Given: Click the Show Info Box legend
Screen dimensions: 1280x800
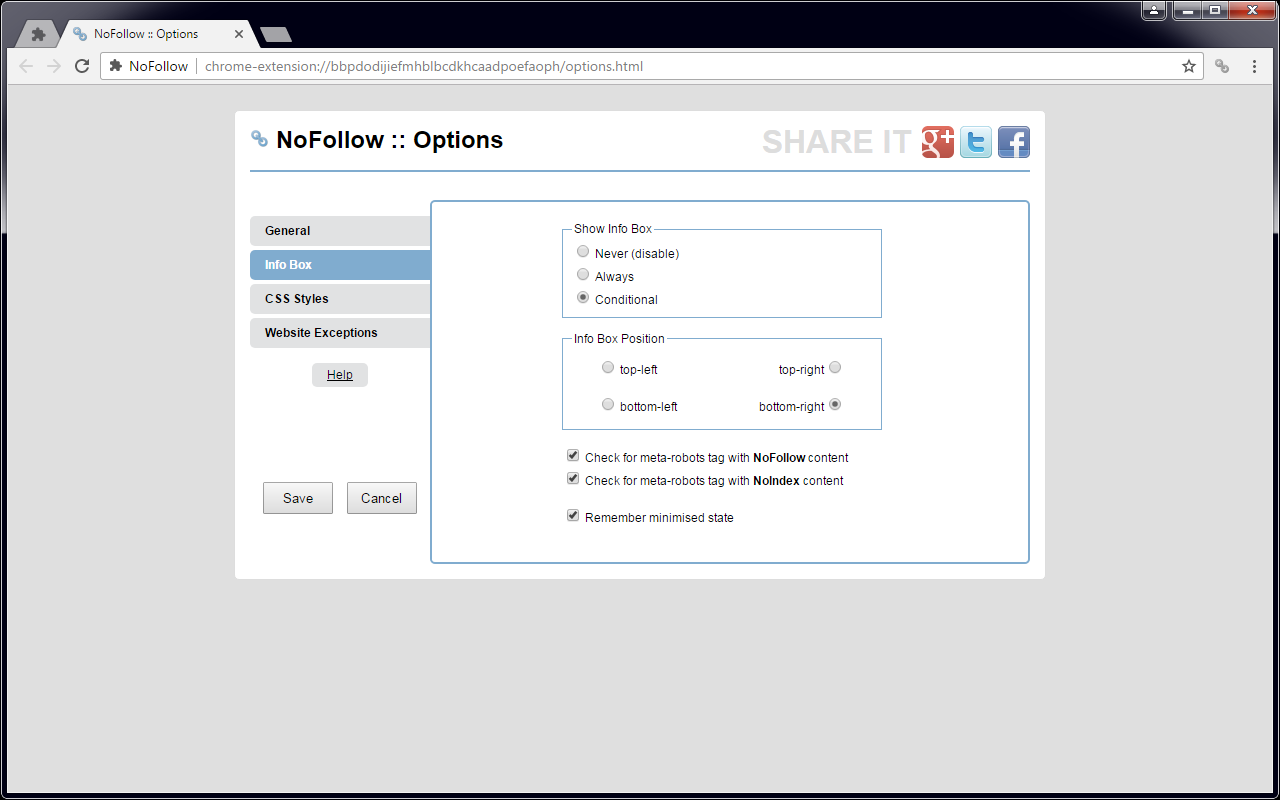Looking at the screenshot, I should [613, 229].
